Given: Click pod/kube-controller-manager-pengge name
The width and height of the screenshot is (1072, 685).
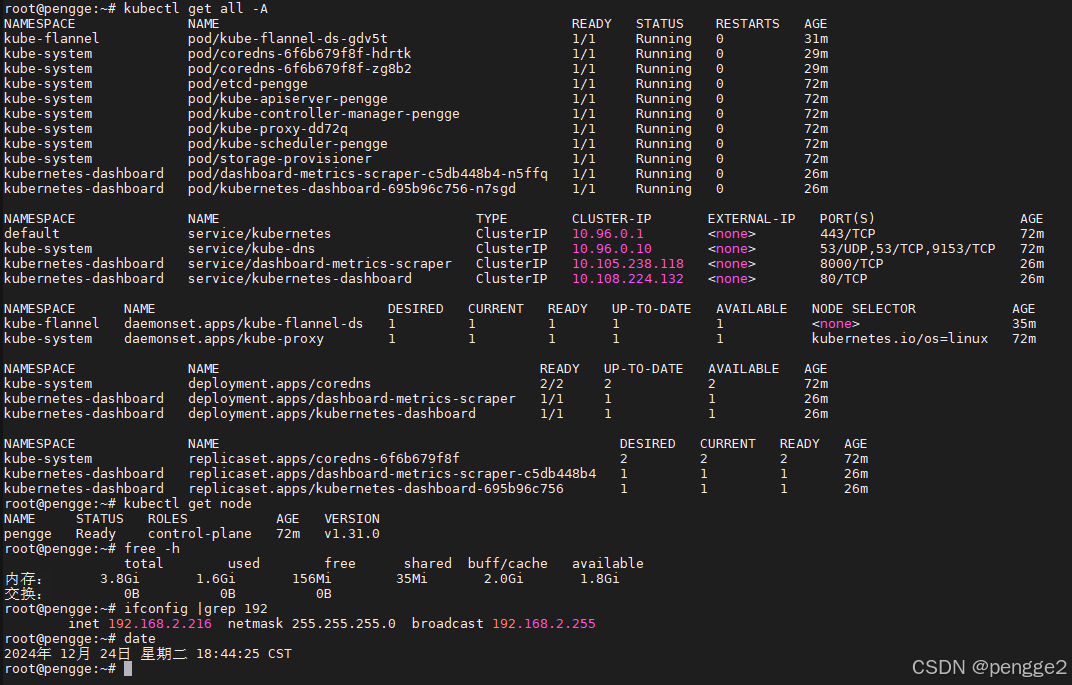Looking at the screenshot, I should 323,114.
